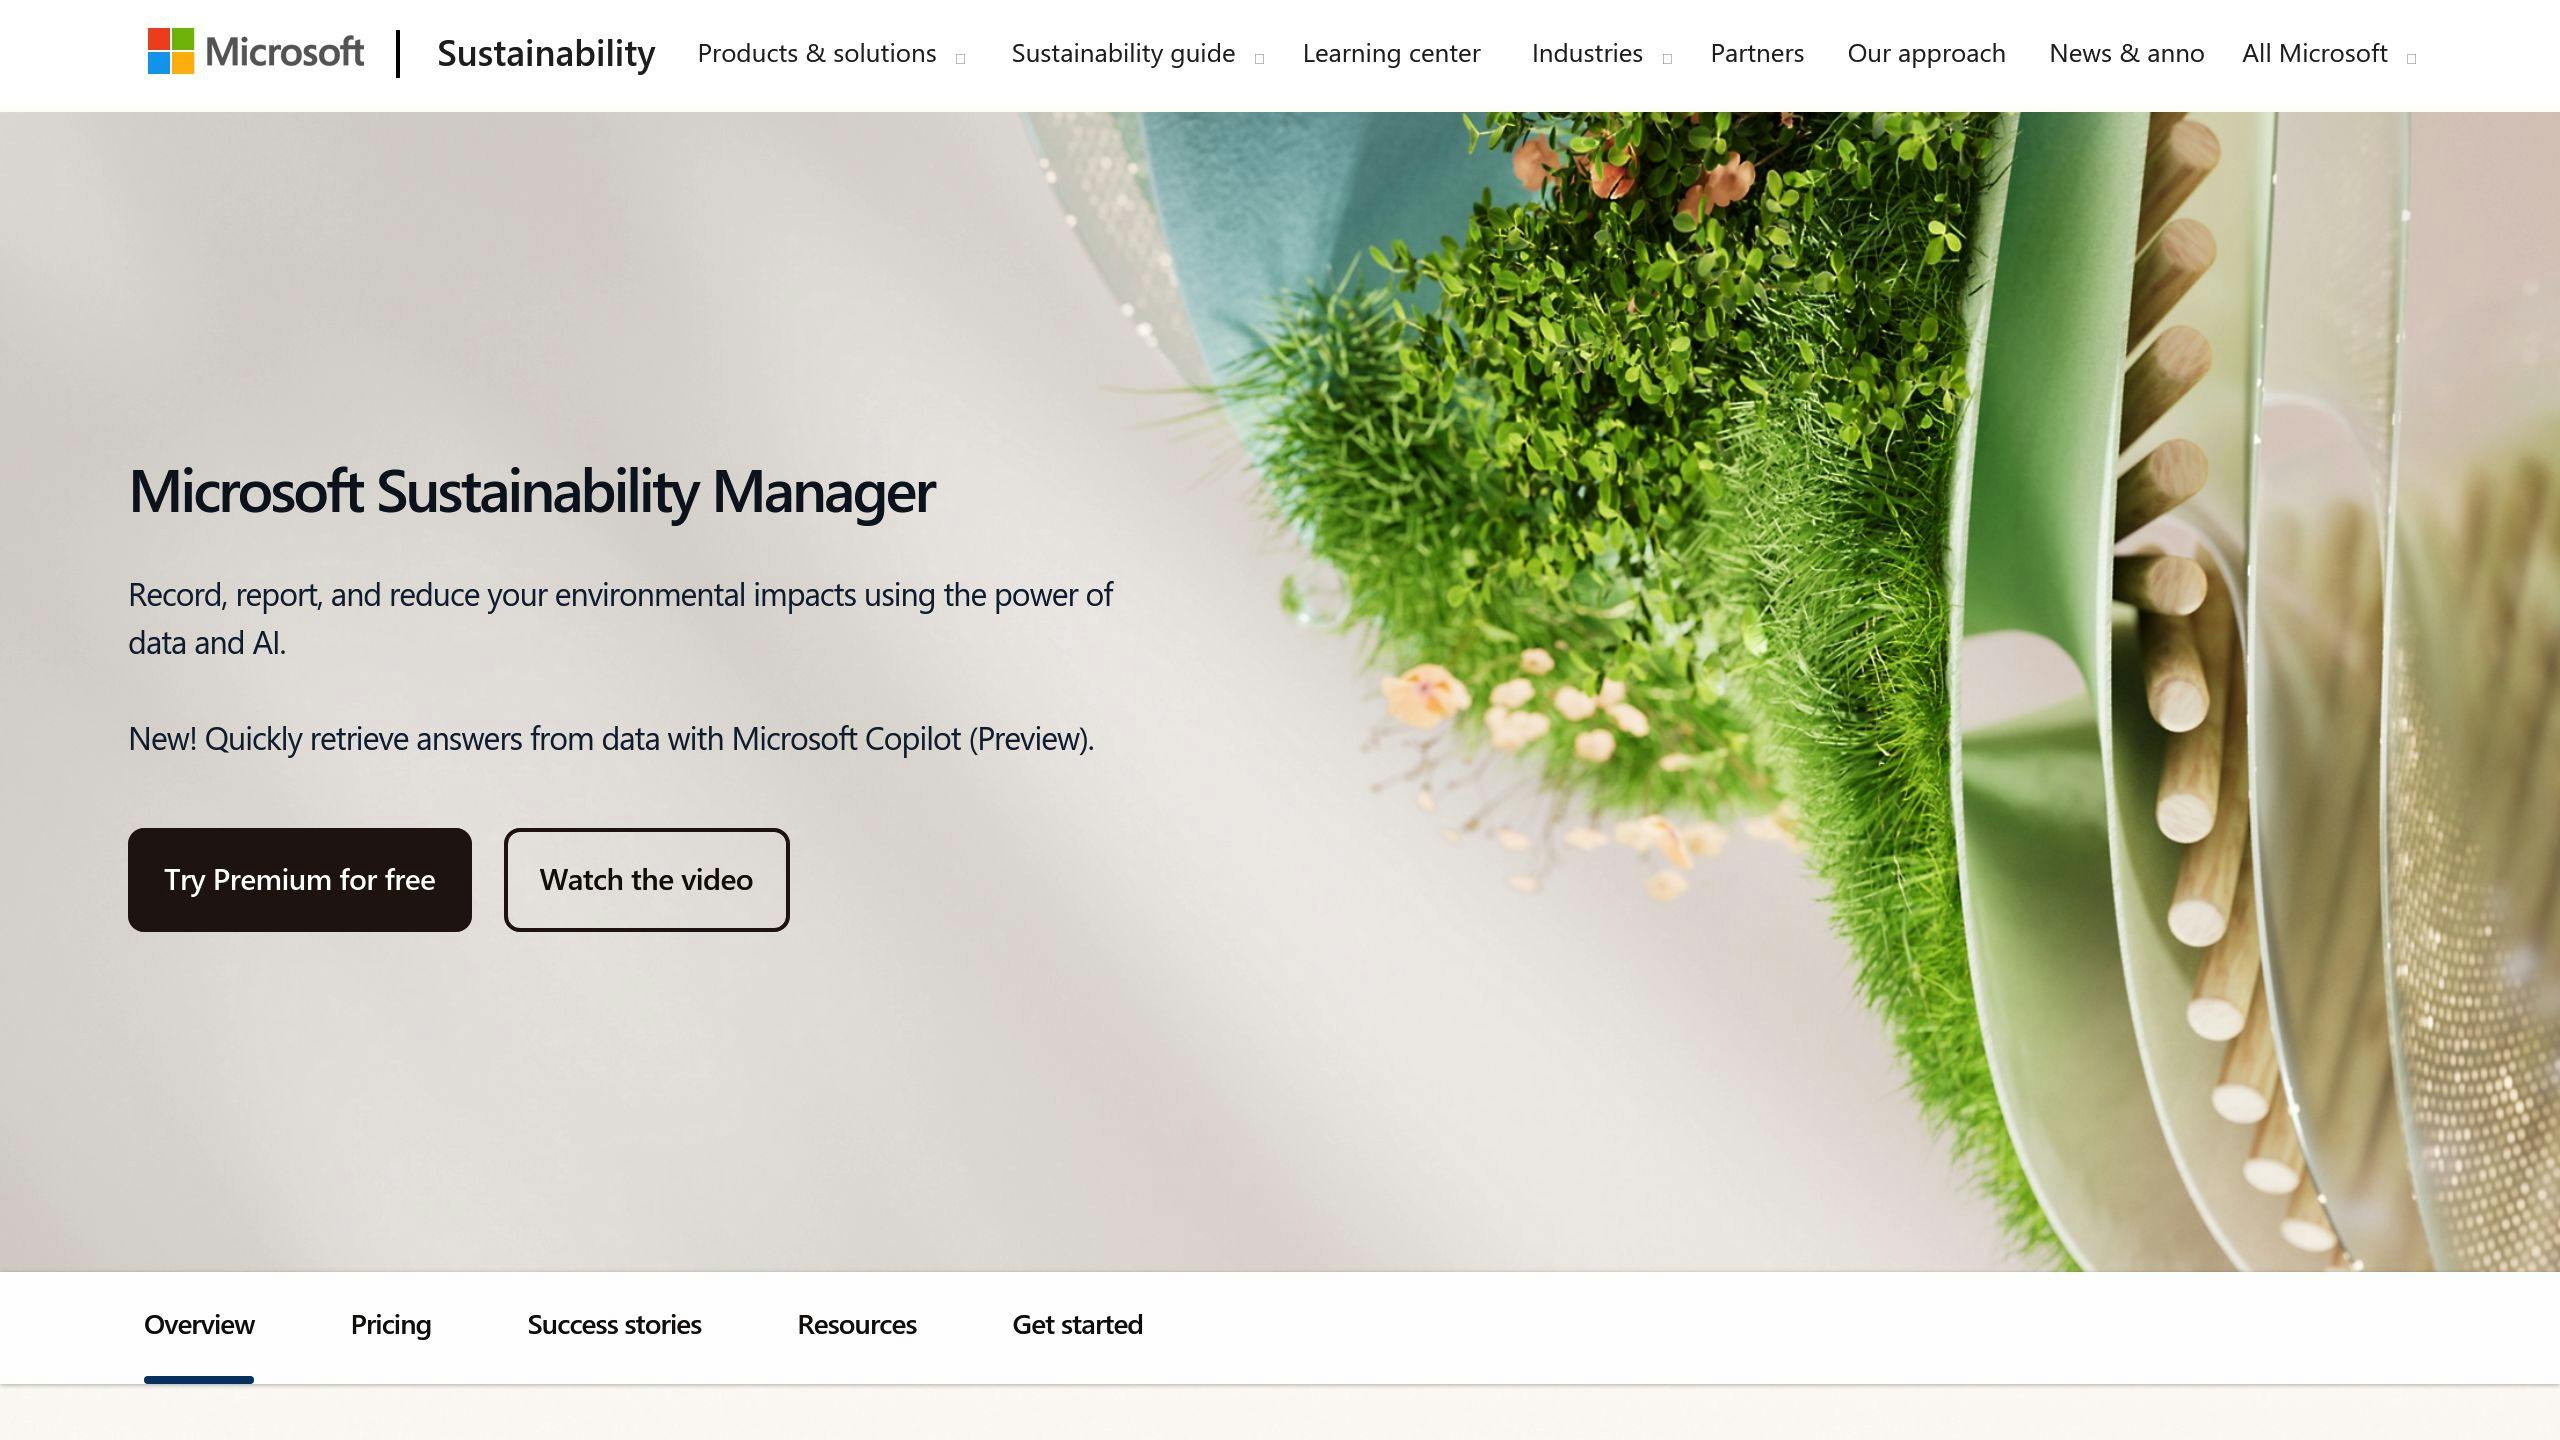Expand the Products & solutions menu
This screenshot has width=2560, height=1440.
pos(831,53)
